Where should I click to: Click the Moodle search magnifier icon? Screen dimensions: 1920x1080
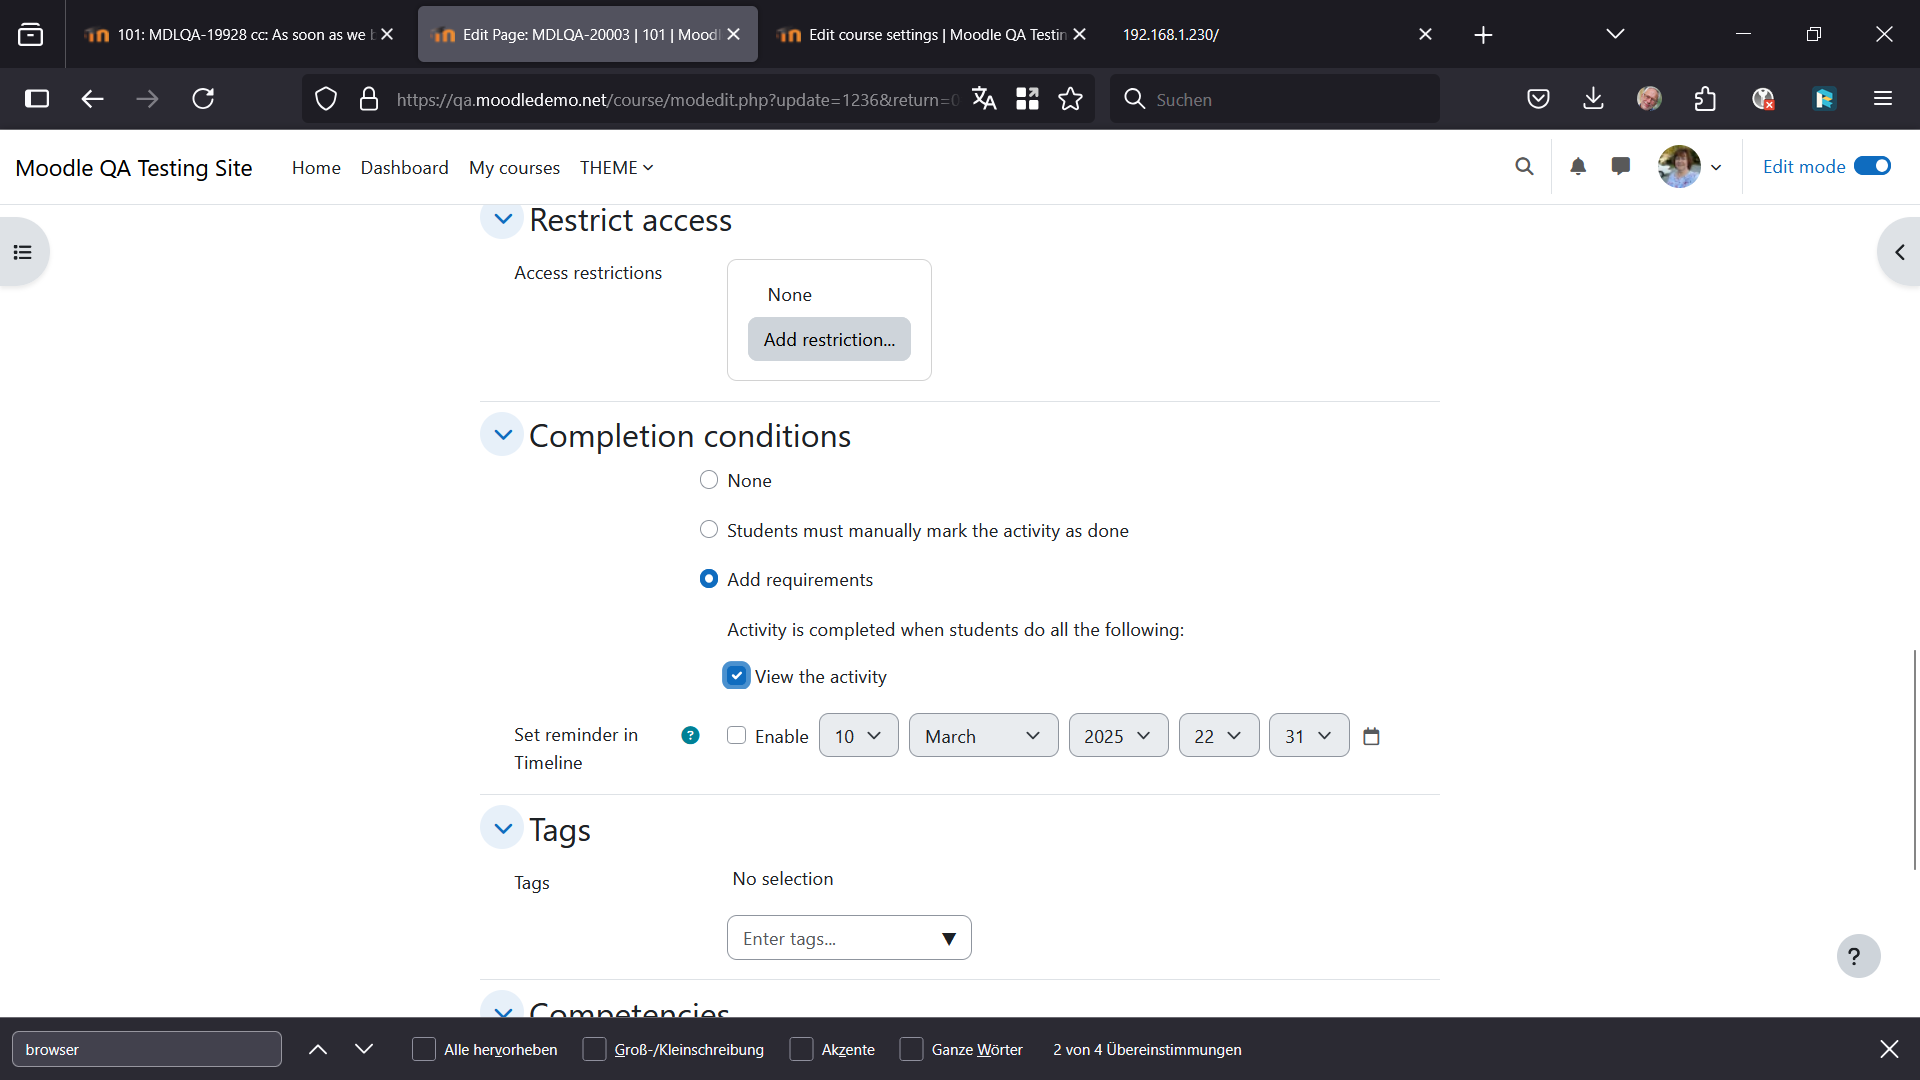1524,167
